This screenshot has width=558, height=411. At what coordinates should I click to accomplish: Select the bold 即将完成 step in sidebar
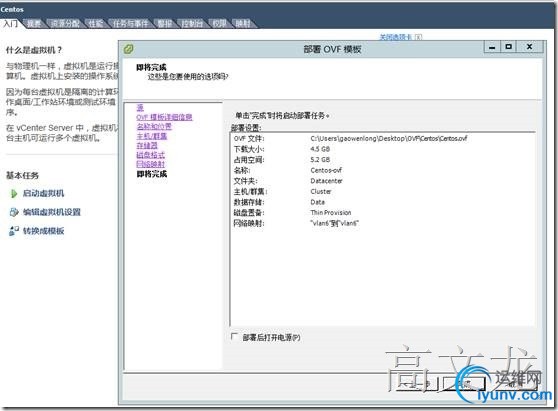coord(152,174)
